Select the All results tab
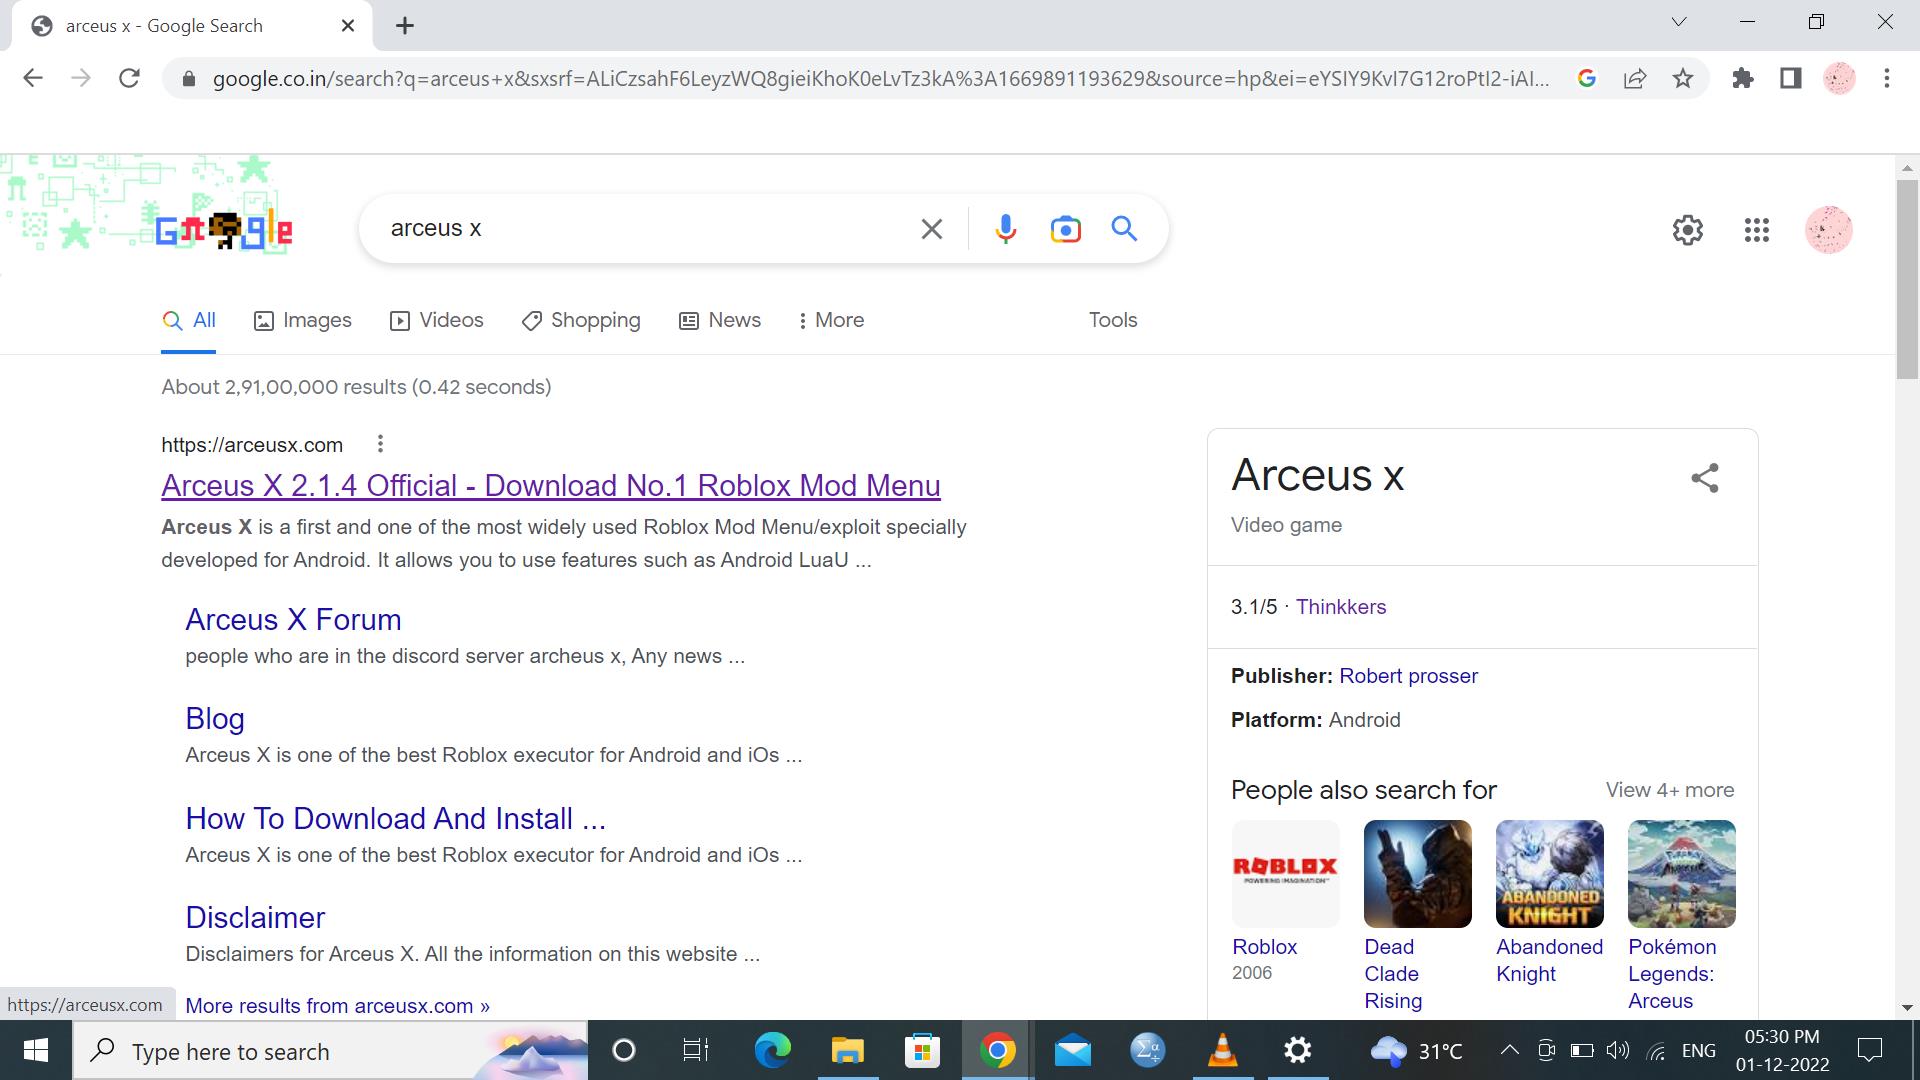This screenshot has height=1080, width=1920. 189,320
